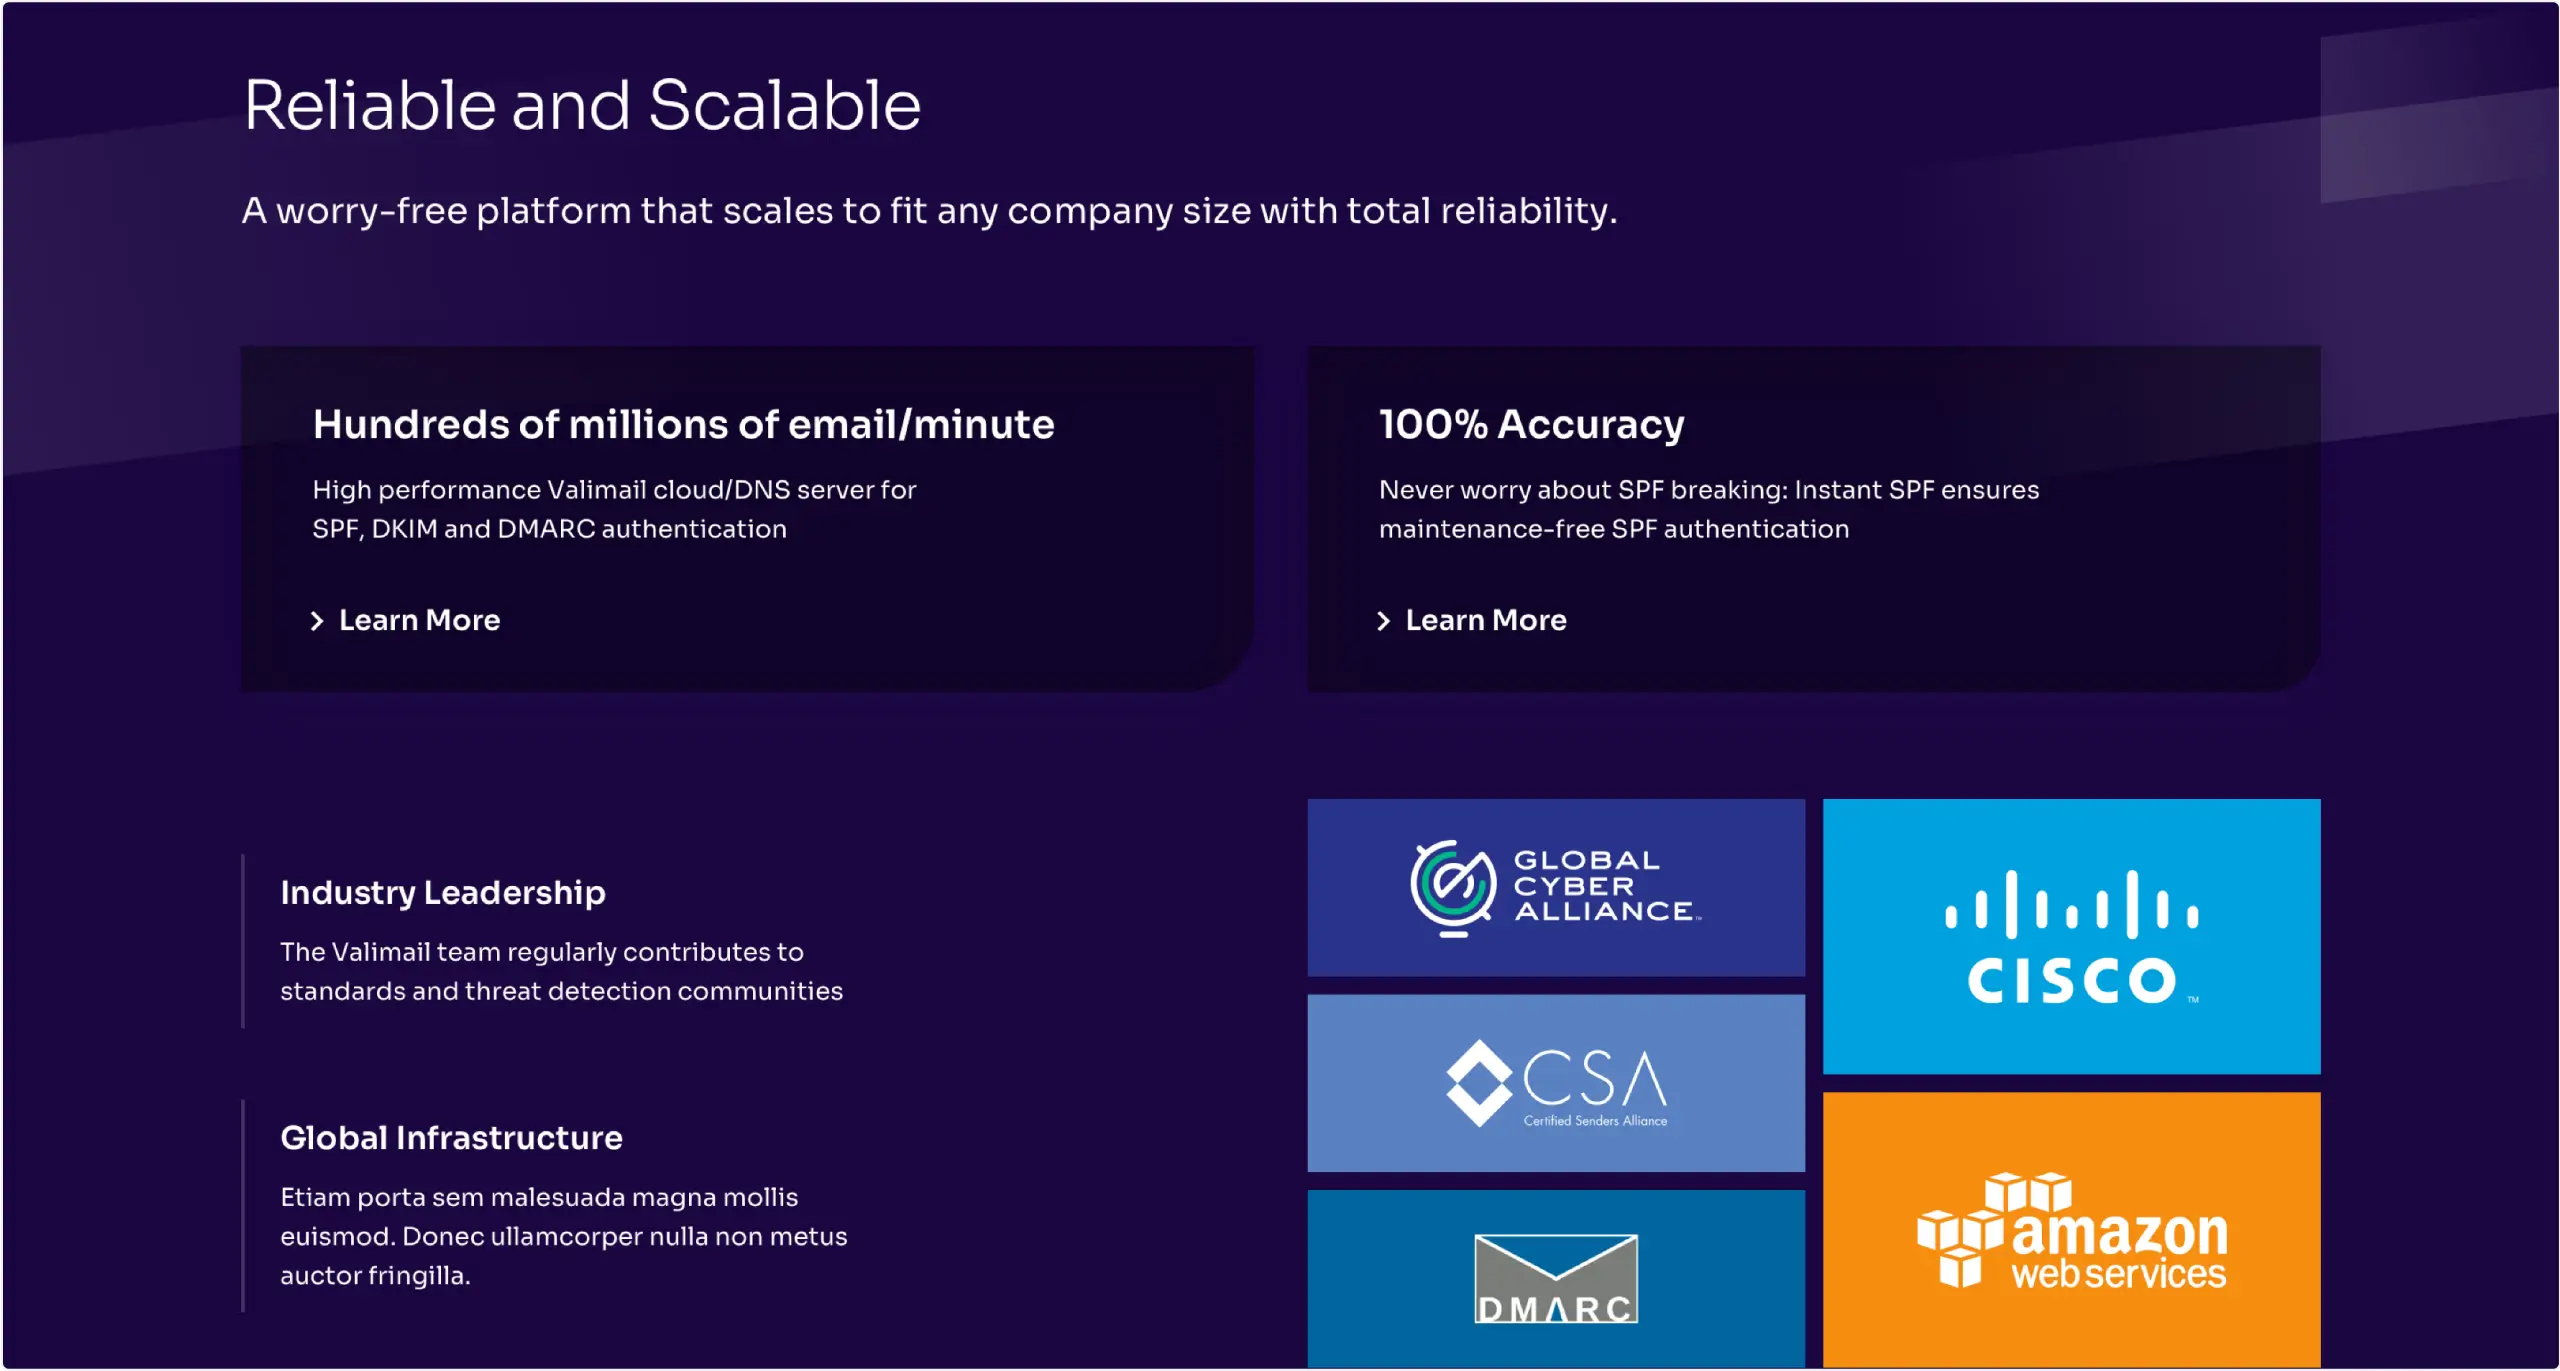Image resolution: width=2560 pixels, height=1371 pixels.
Task: Click chevron beside Learn More under email/minute
Action: click(x=317, y=621)
